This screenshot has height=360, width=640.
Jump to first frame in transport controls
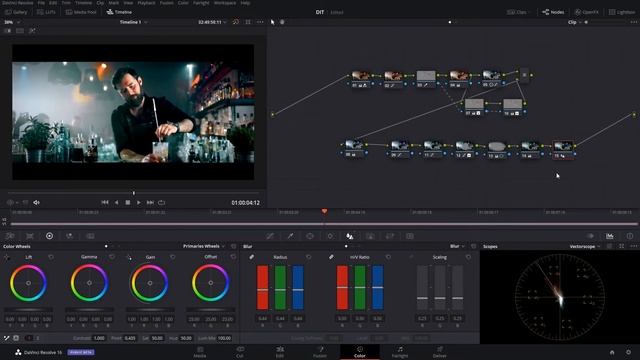[x=105, y=202]
